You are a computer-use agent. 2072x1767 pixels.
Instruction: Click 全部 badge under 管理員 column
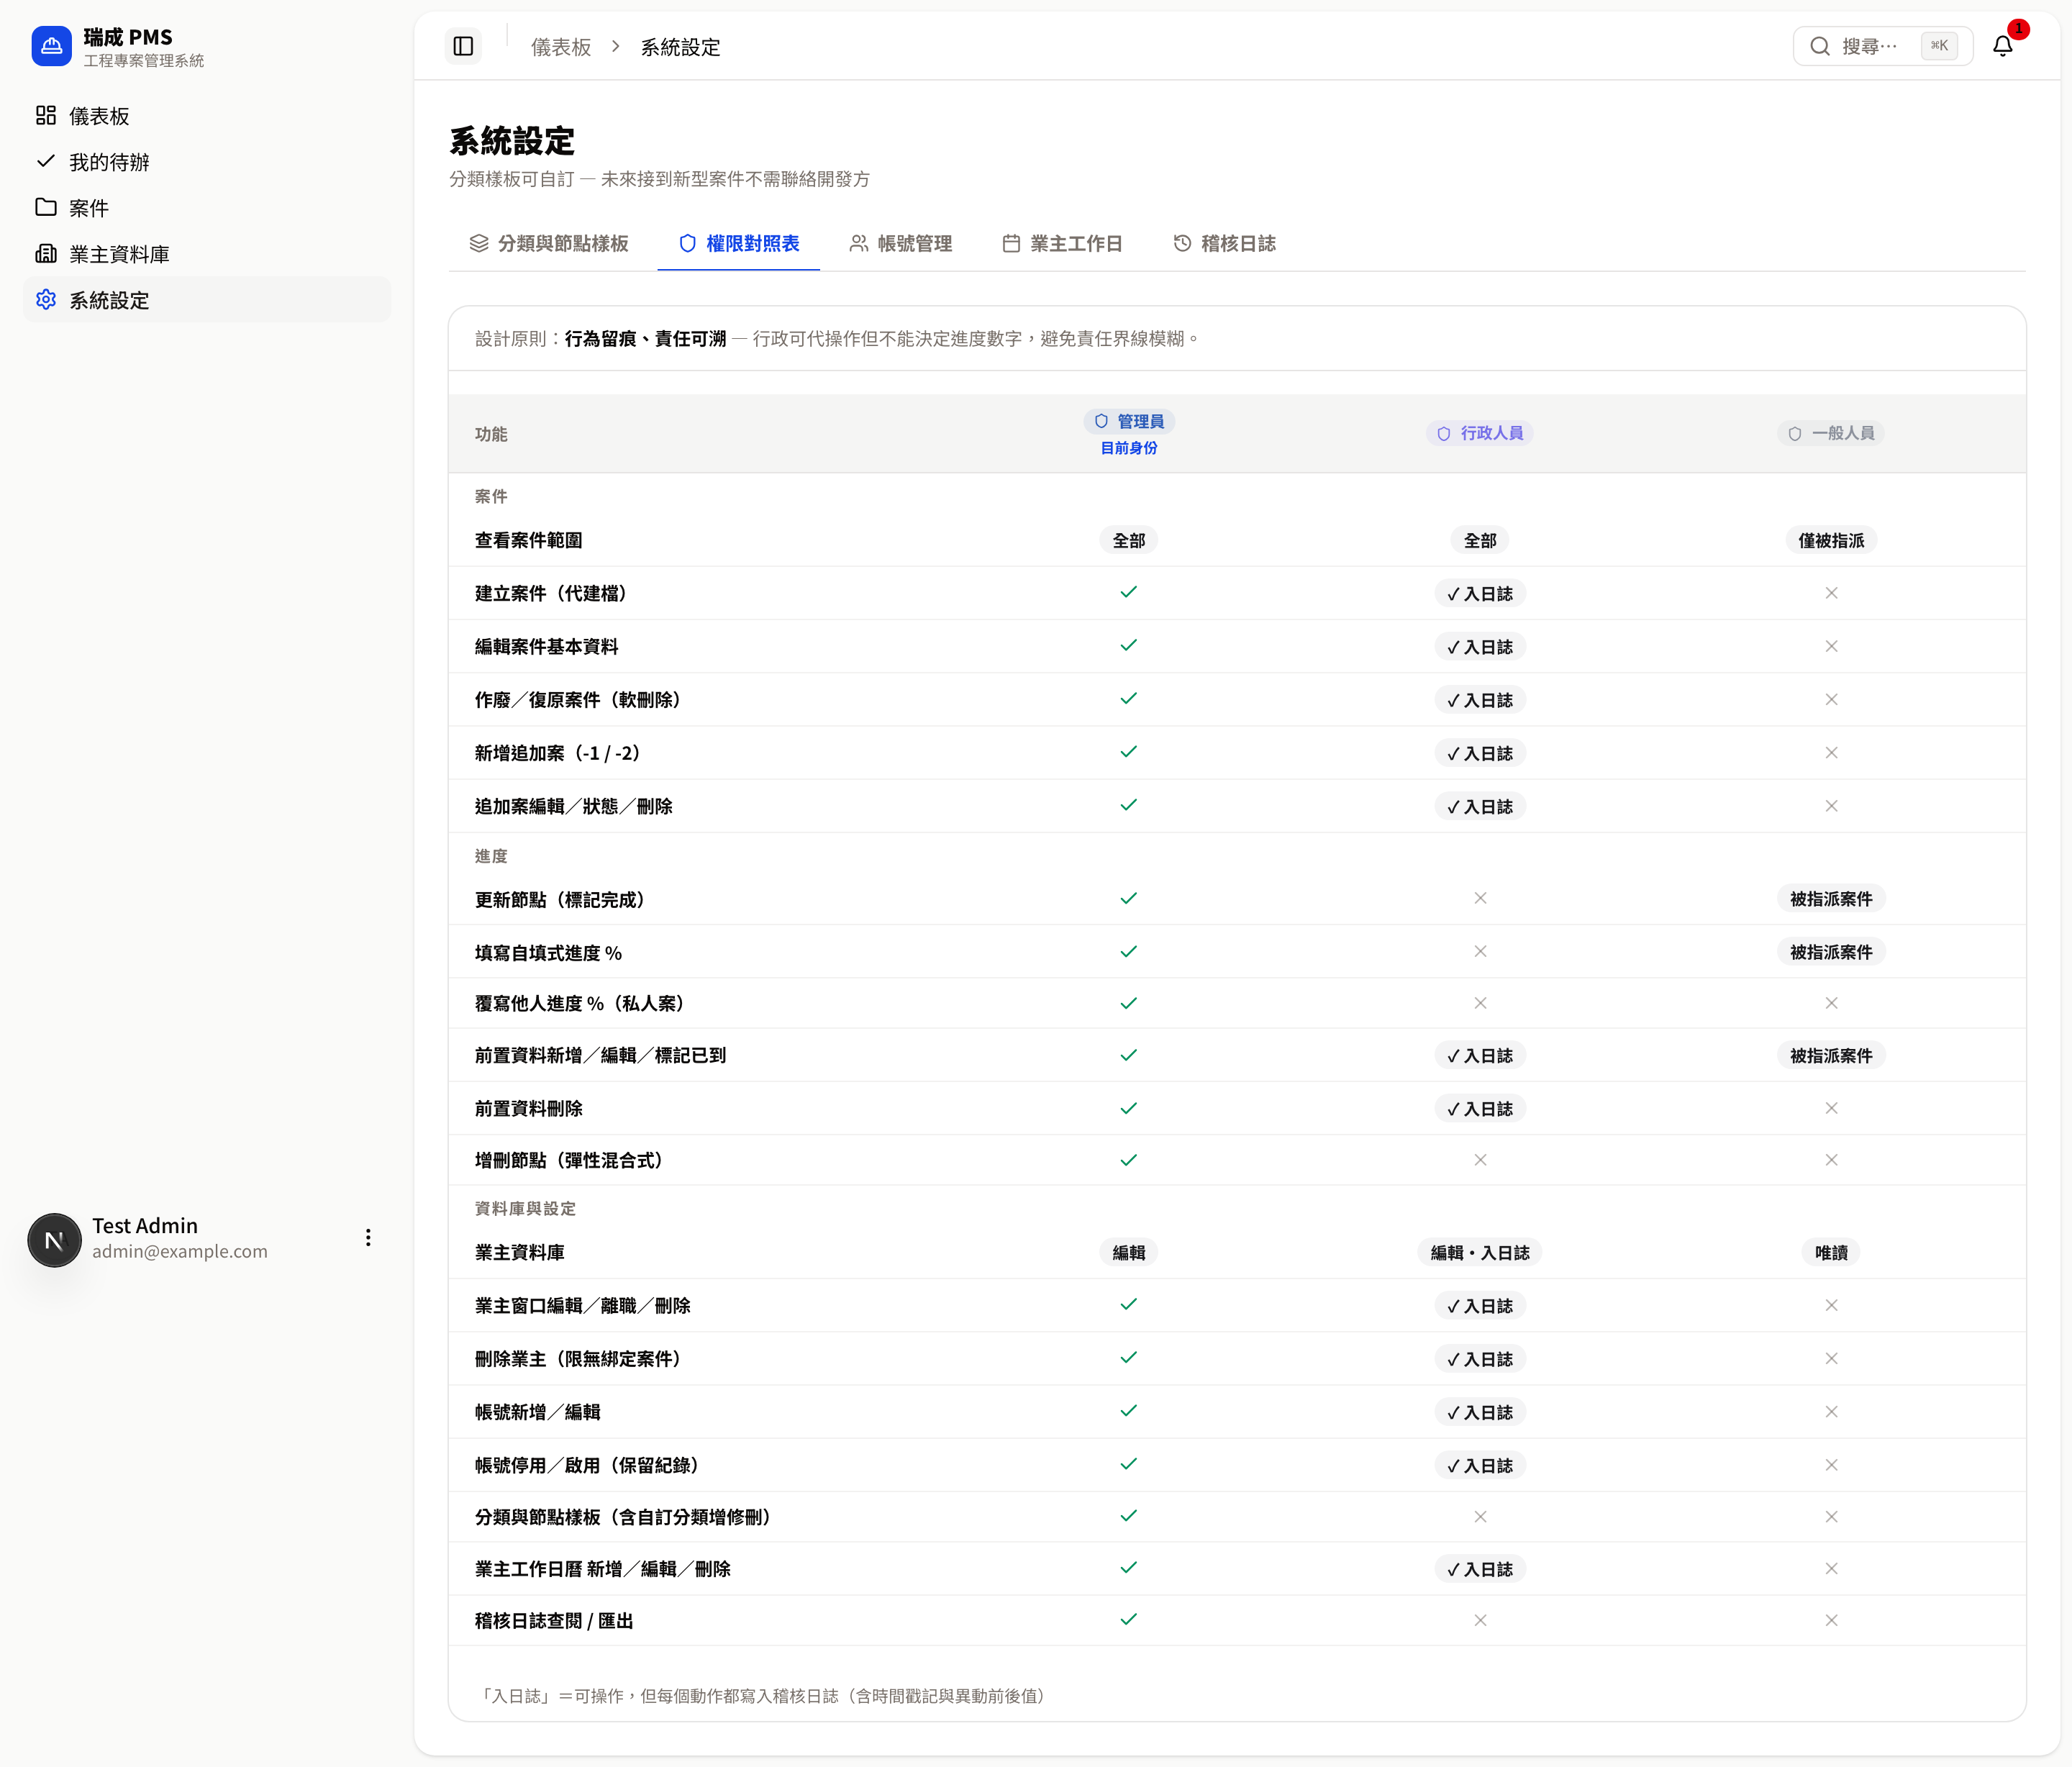(x=1129, y=540)
